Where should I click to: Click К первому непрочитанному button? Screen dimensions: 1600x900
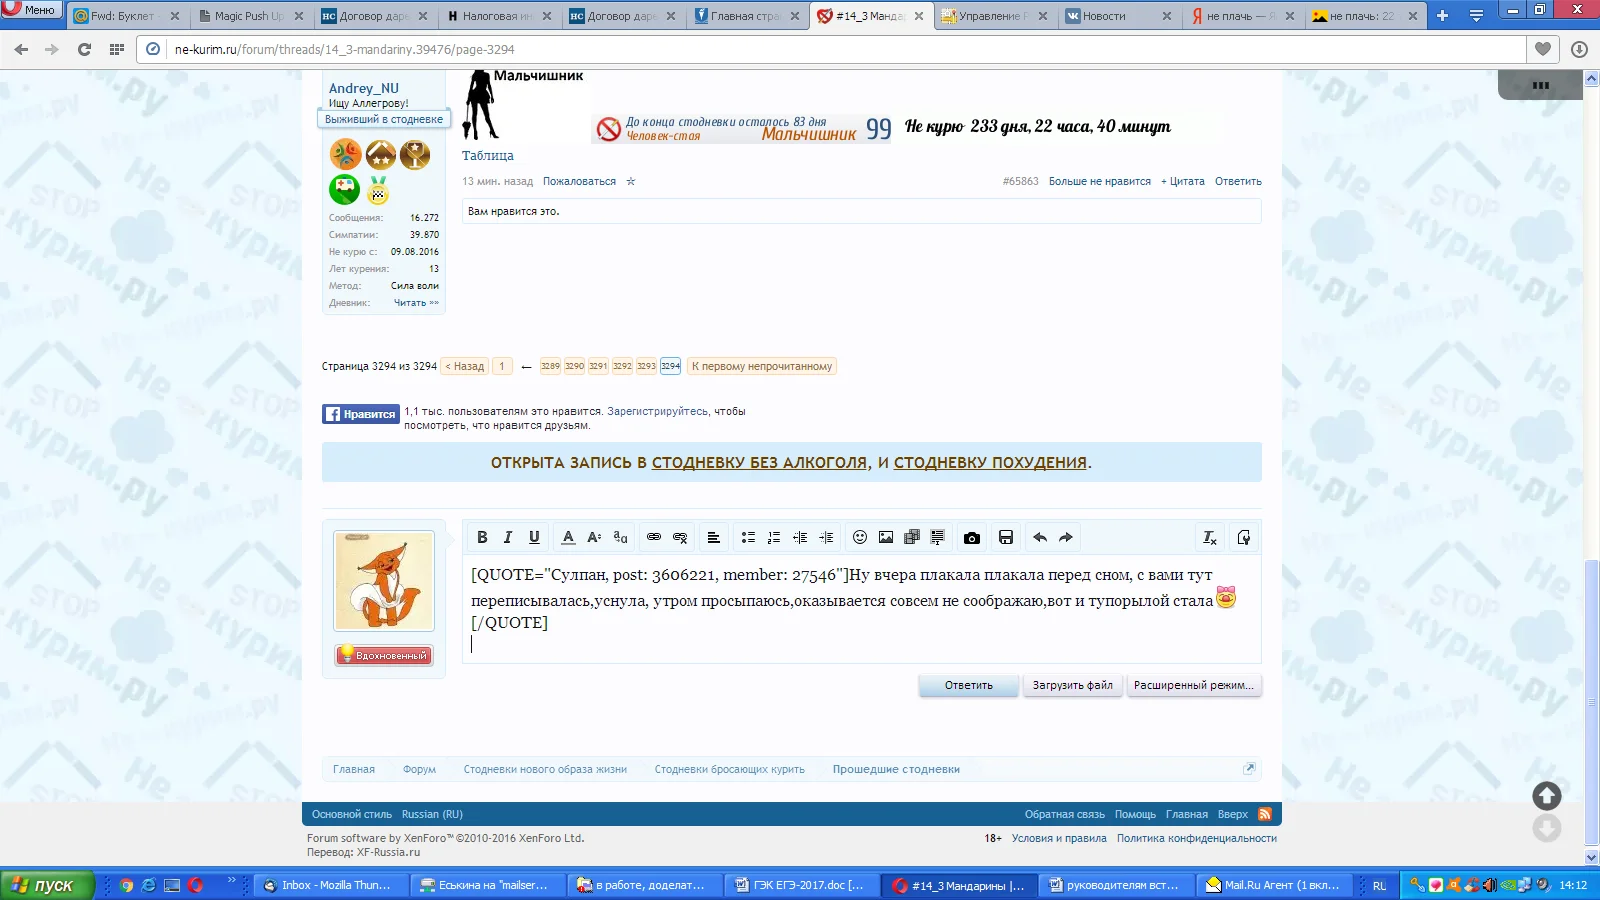[x=762, y=366]
